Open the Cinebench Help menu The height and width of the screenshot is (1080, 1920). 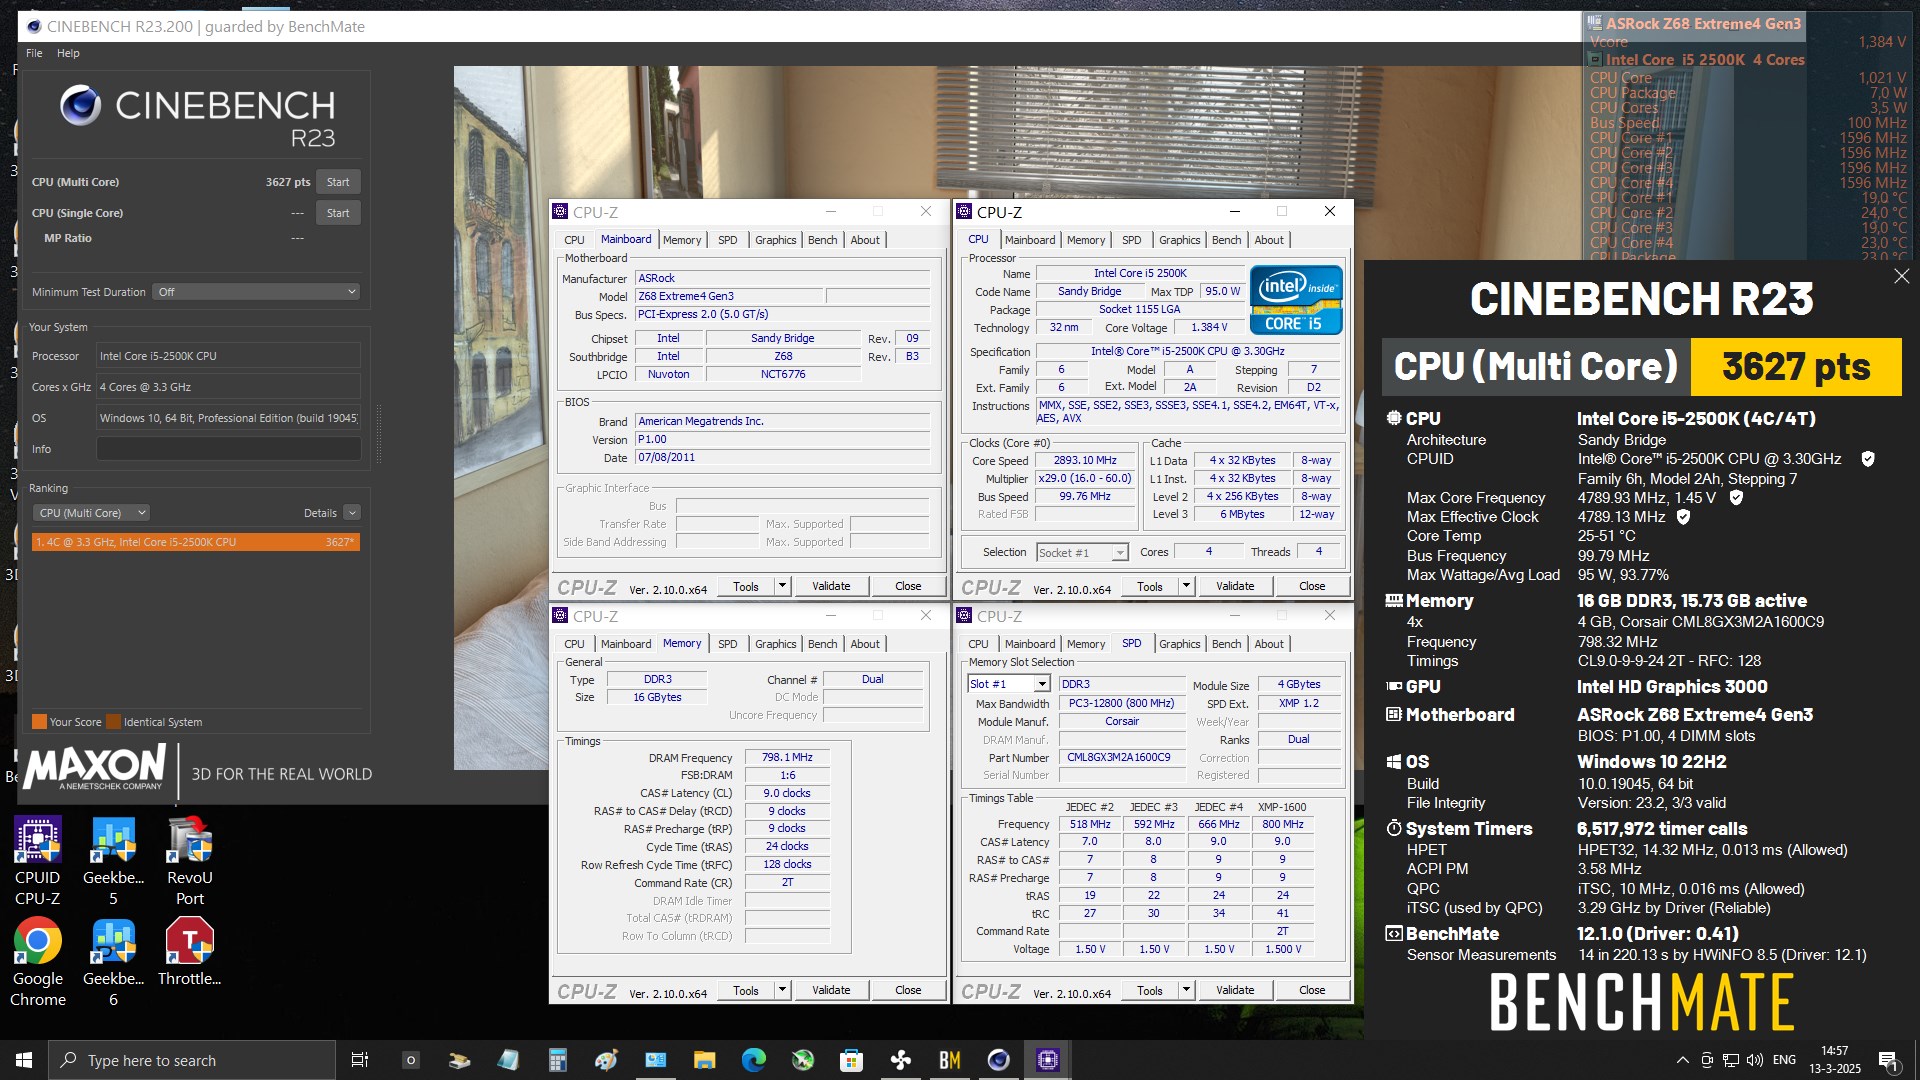tap(68, 53)
